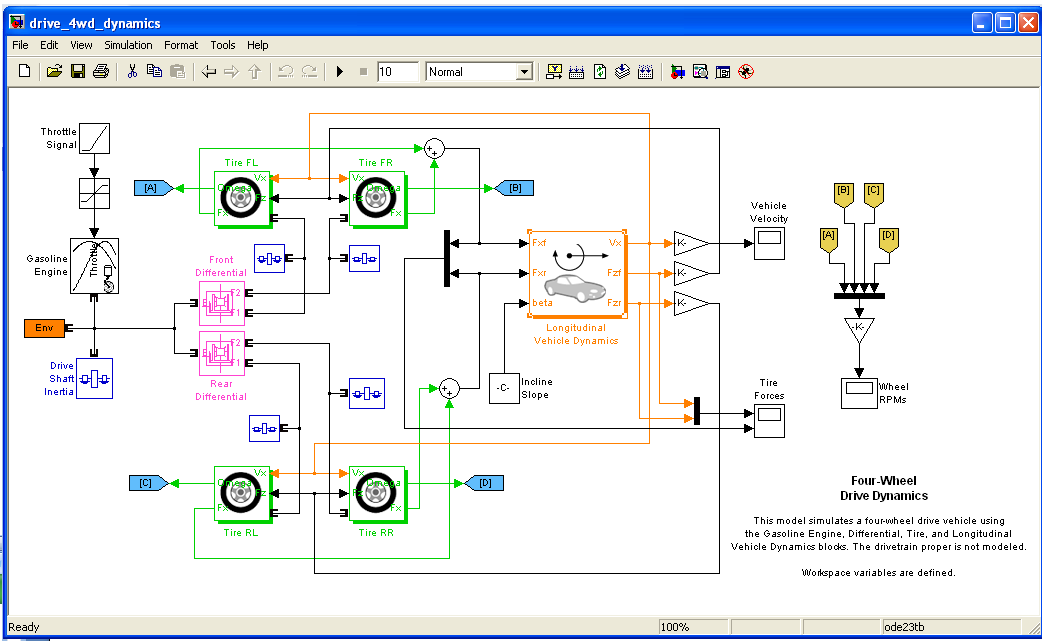Select the Front Differential block

pos(222,303)
